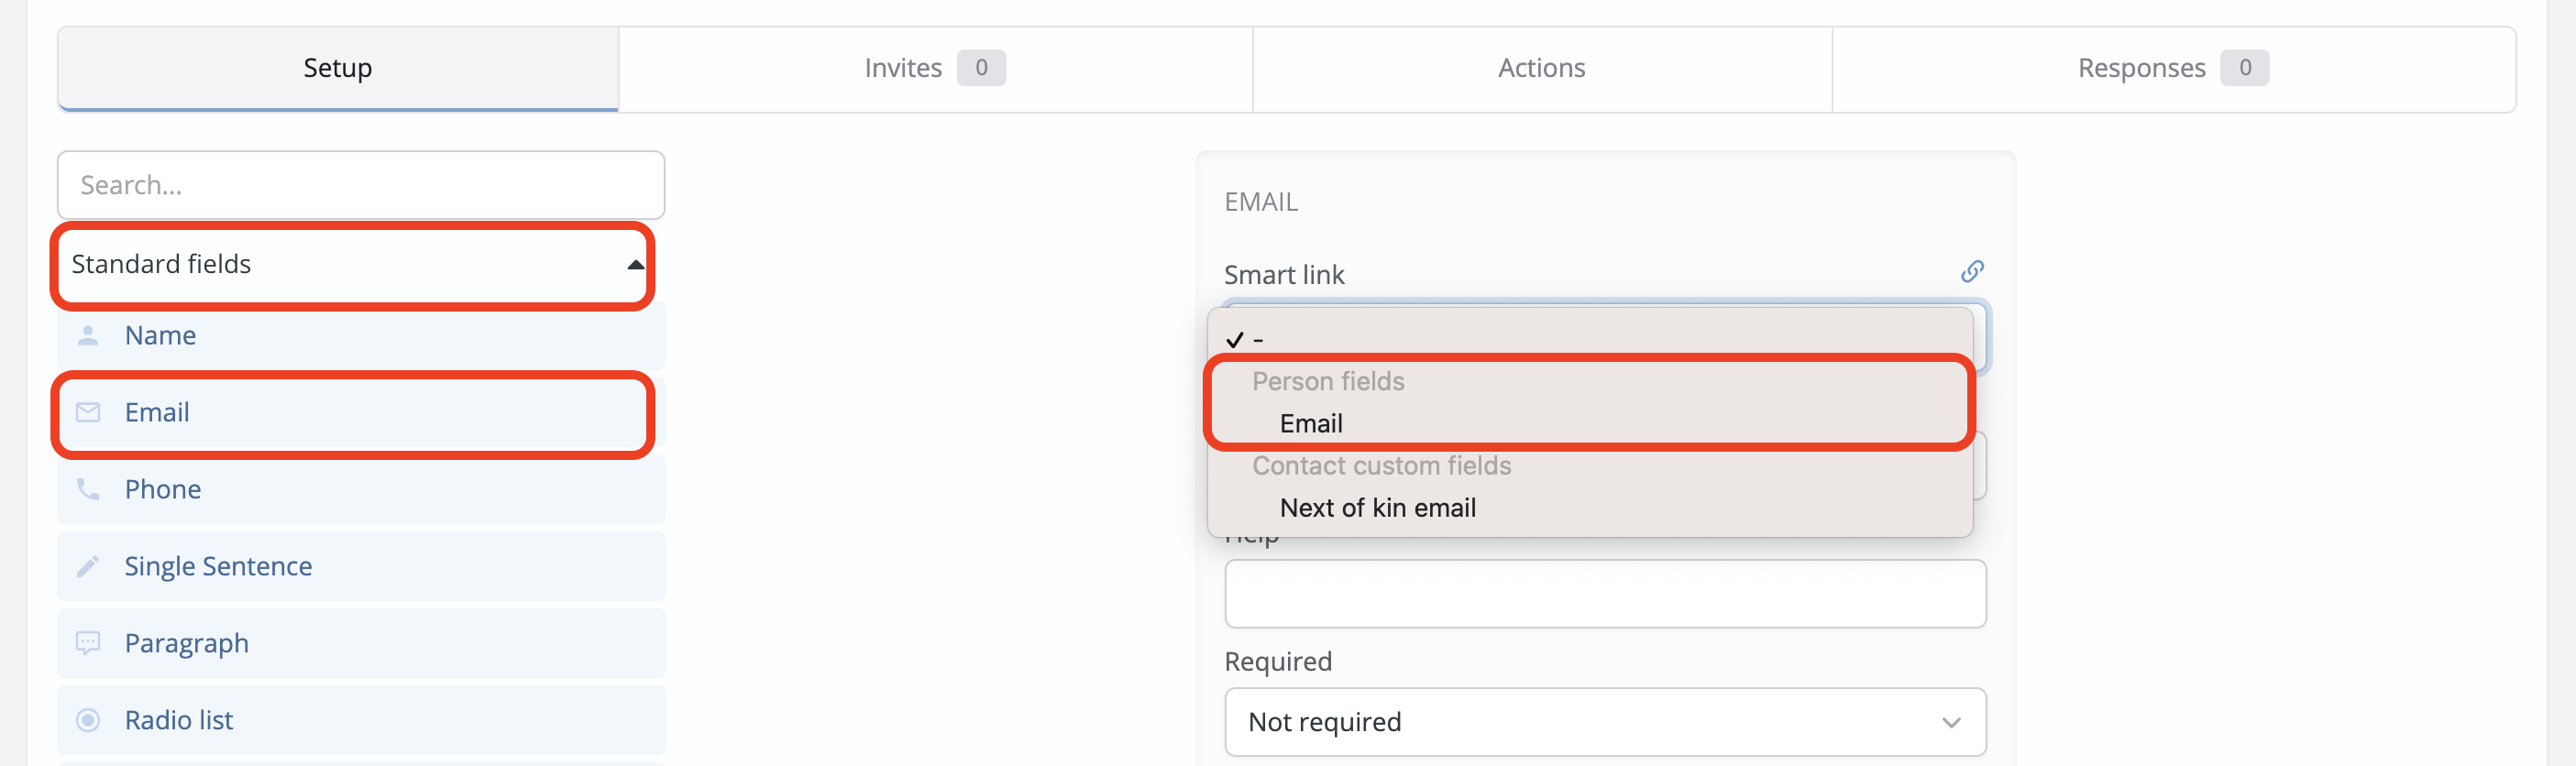Click the pencil icon for Single Sentence
Screen dimensions: 2576x766
click(x=89, y=566)
